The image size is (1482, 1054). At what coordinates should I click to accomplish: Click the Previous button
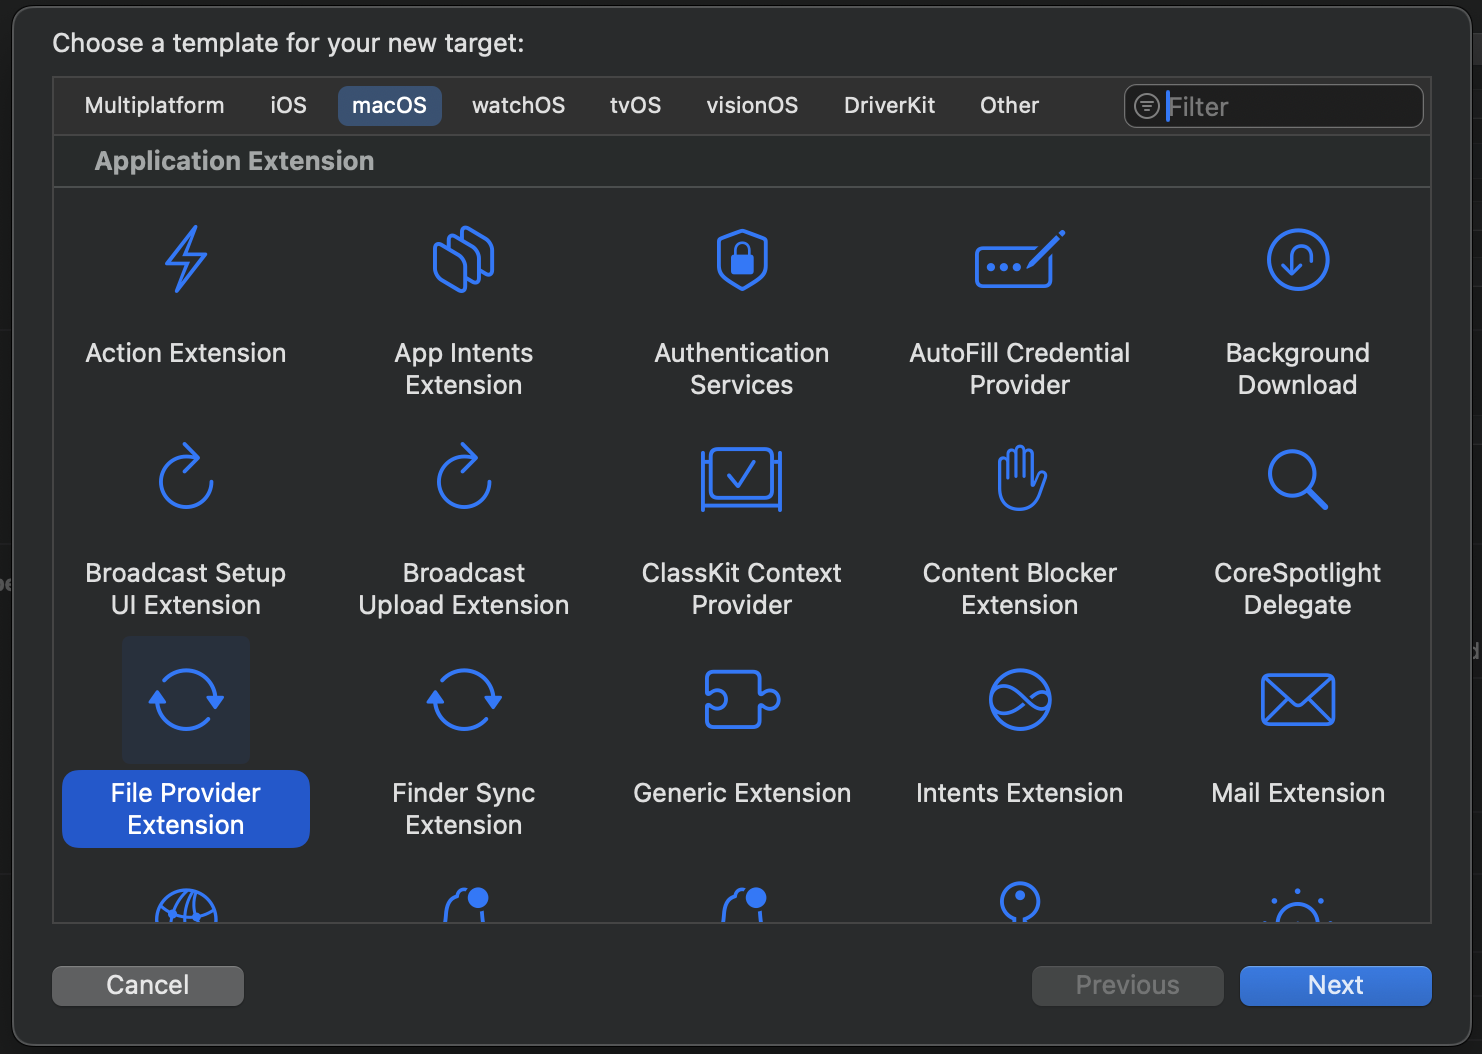point(1128,985)
